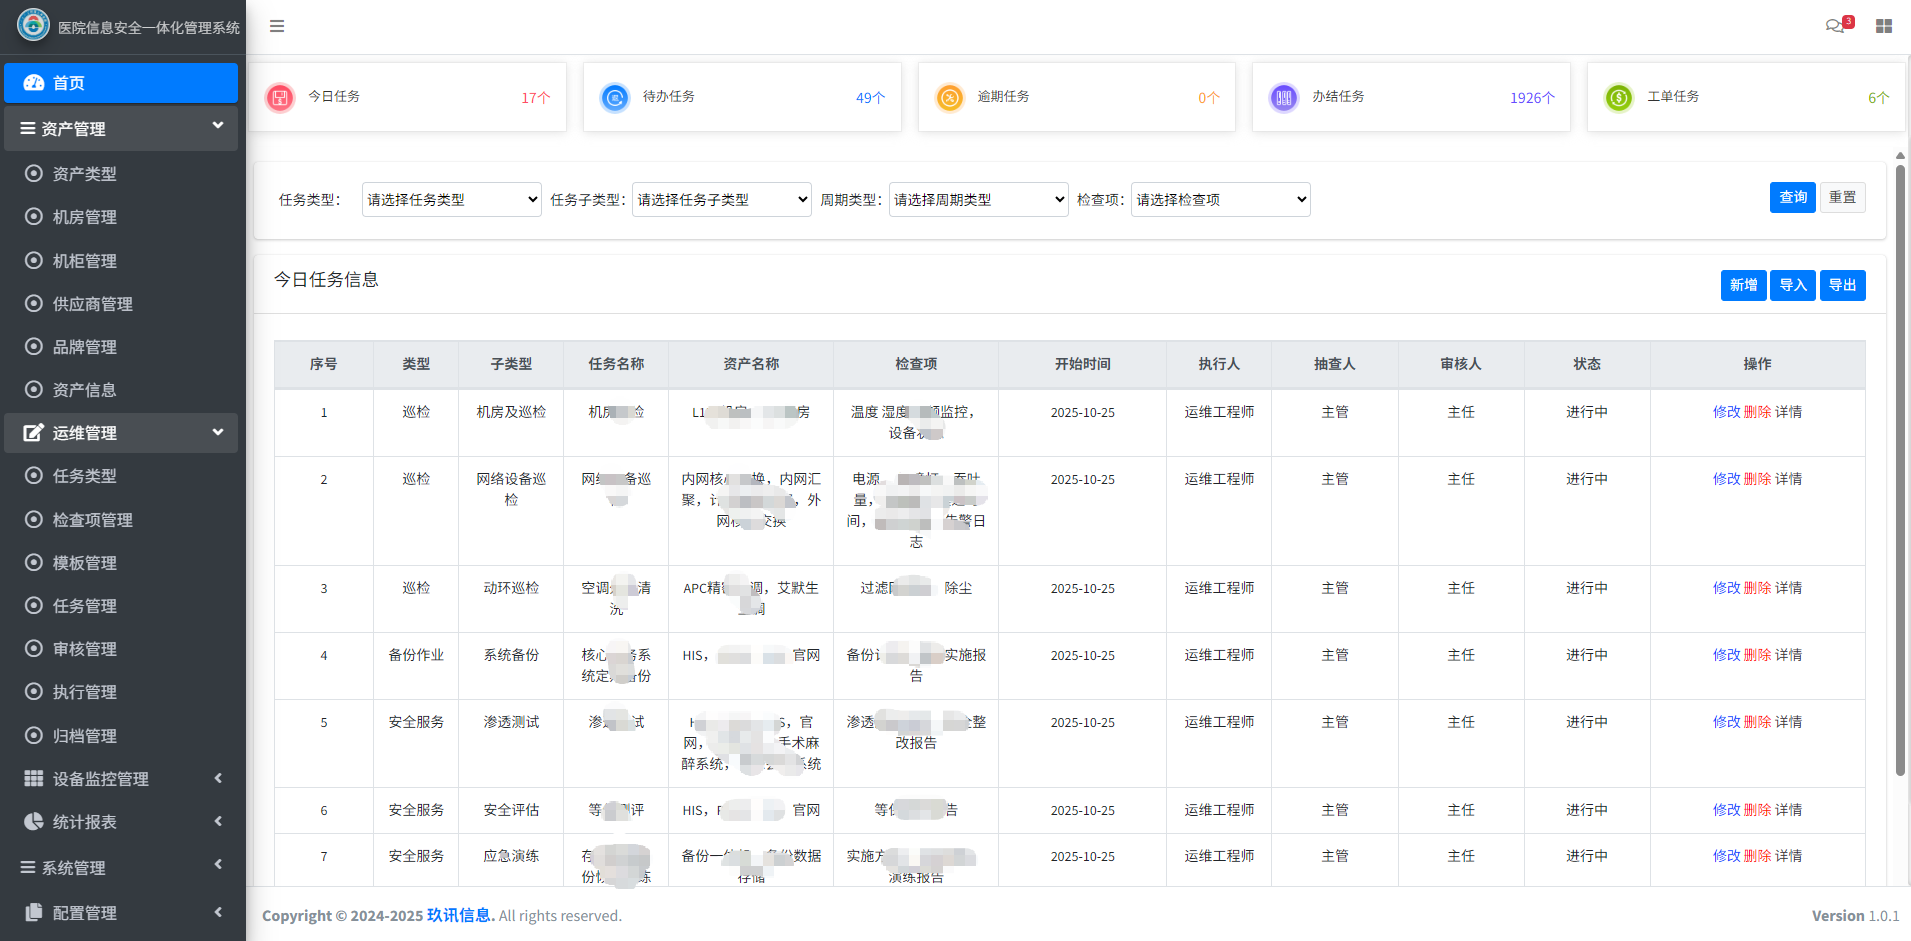1911x941 pixels.
Task: Click the Export (导出) button
Action: [x=1842, y=285]
